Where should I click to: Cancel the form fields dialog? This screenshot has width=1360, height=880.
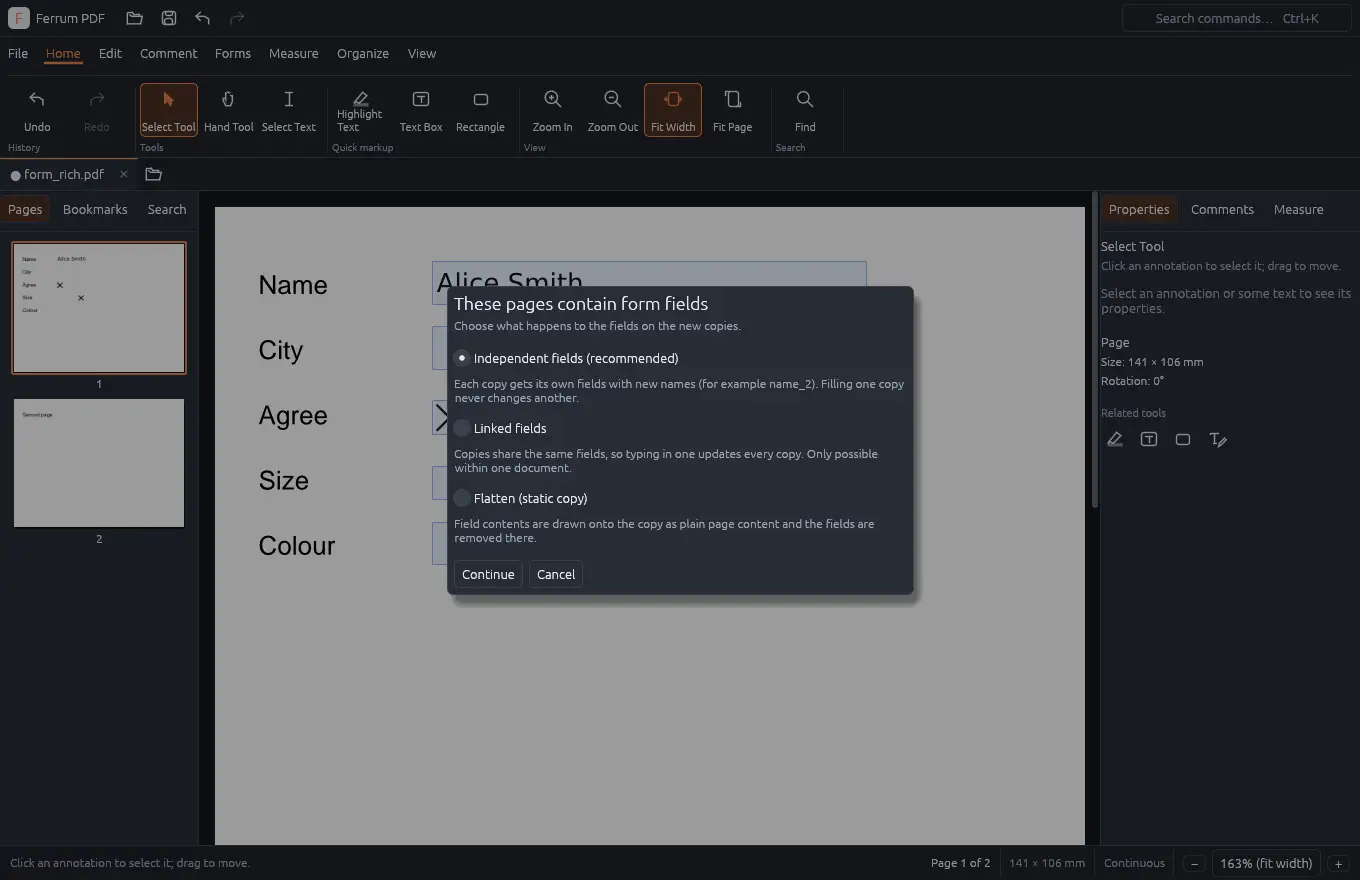pos(556,574)
